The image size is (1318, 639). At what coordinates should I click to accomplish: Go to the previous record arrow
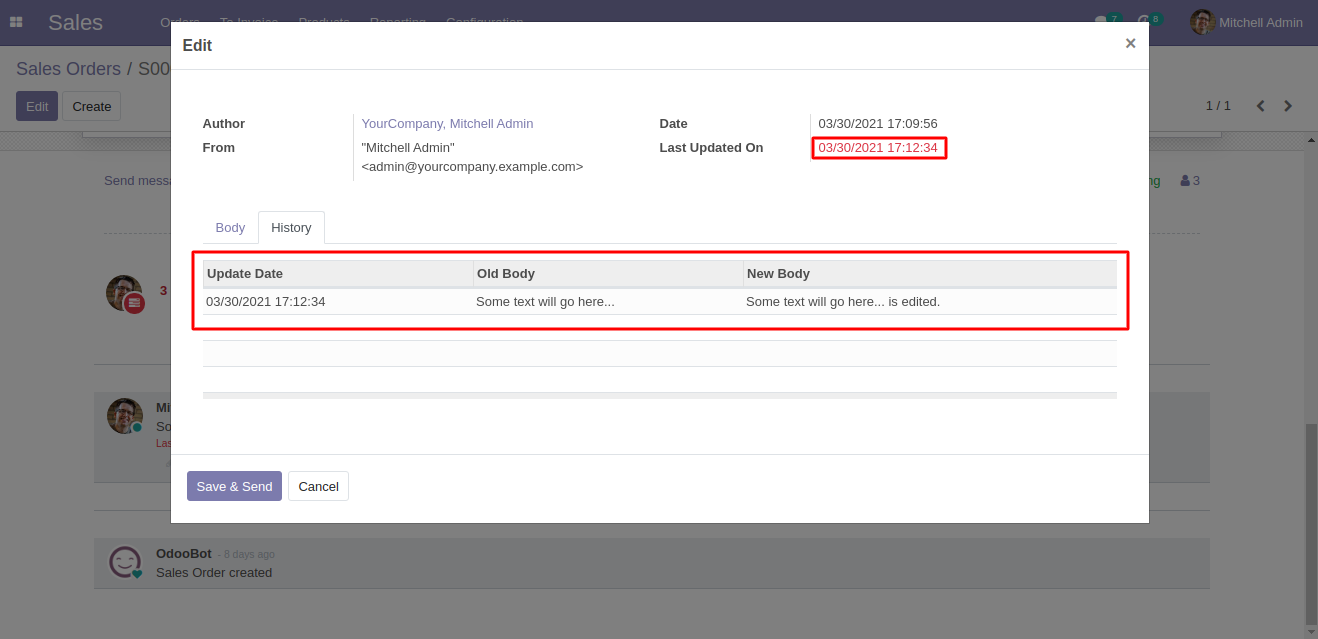(x=1260, y=106)
